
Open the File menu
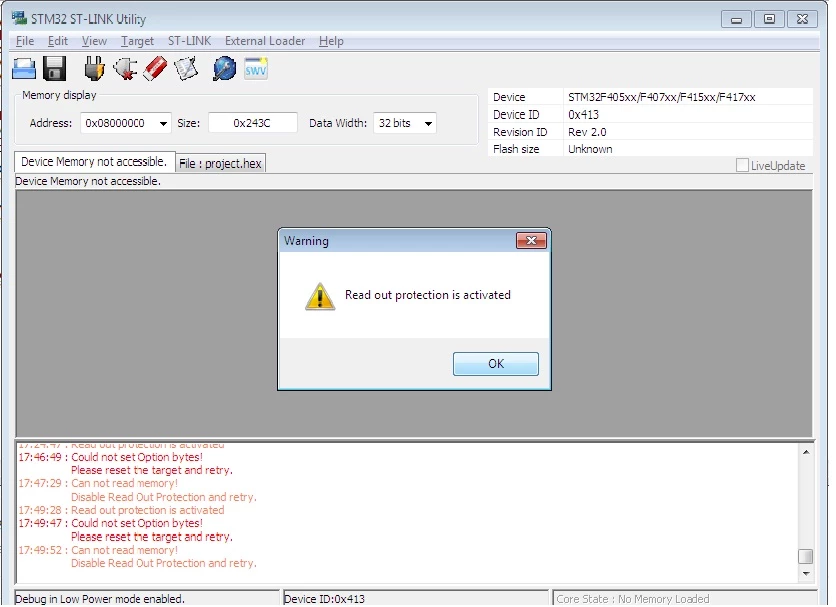pos(25,41)
